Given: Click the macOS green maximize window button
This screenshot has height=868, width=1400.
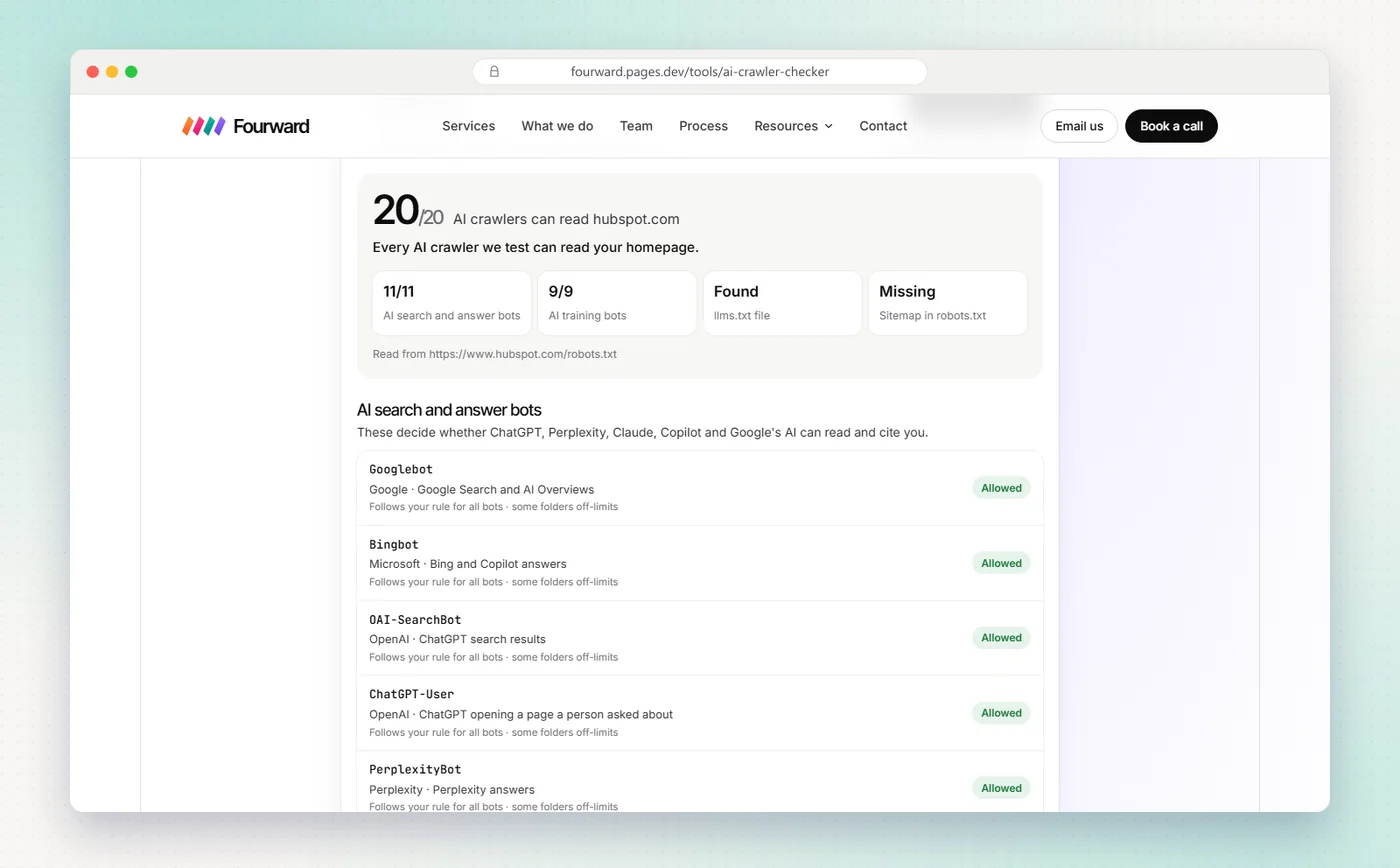Looking at the screenshot, I should point(131,72).
